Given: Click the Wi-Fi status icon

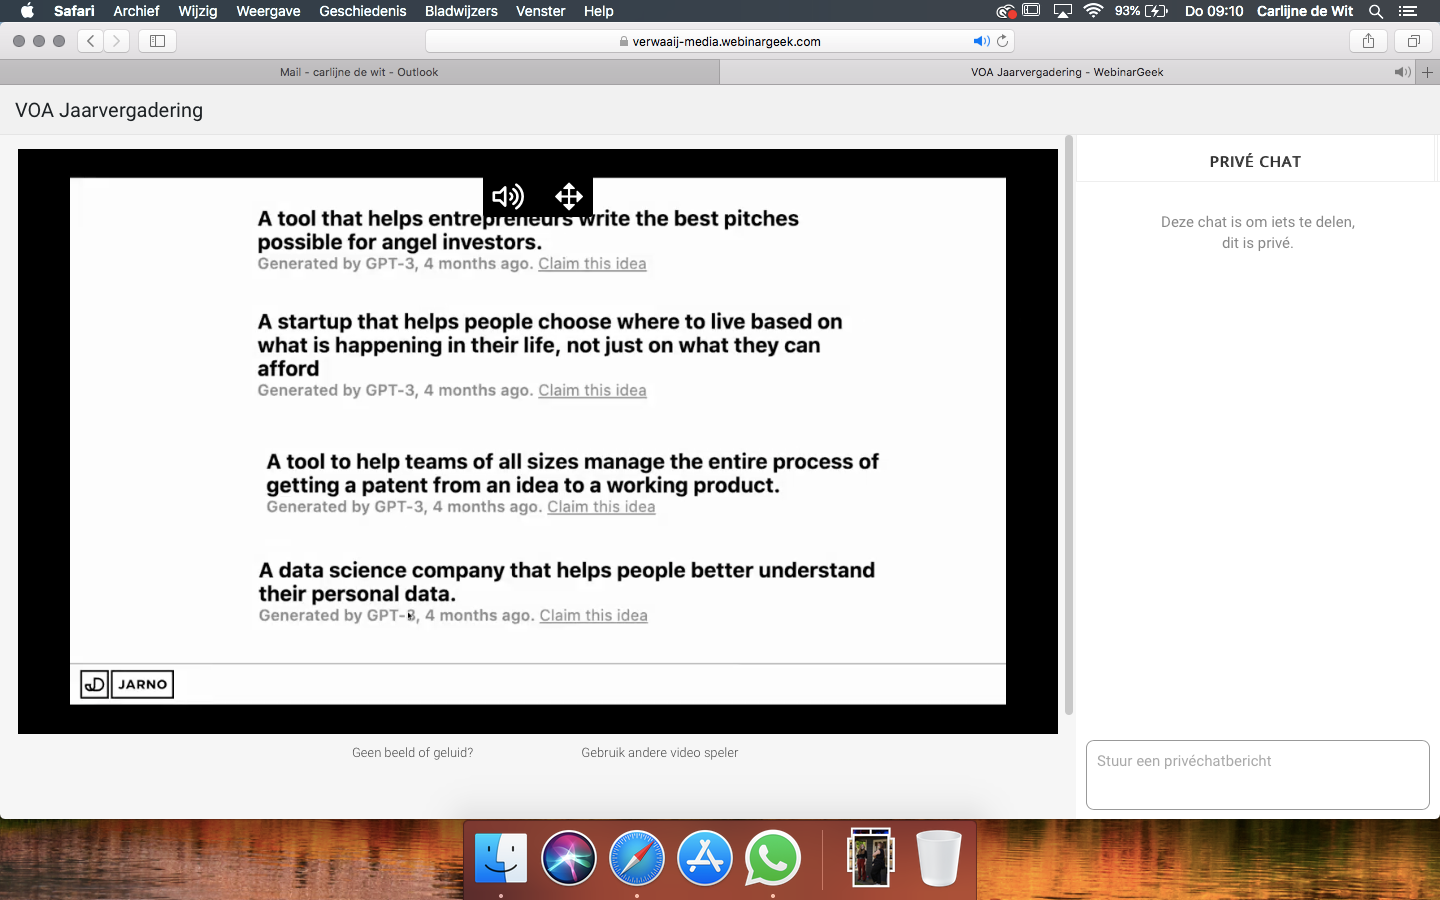Looking at the screenshot, I should 1093,11.
